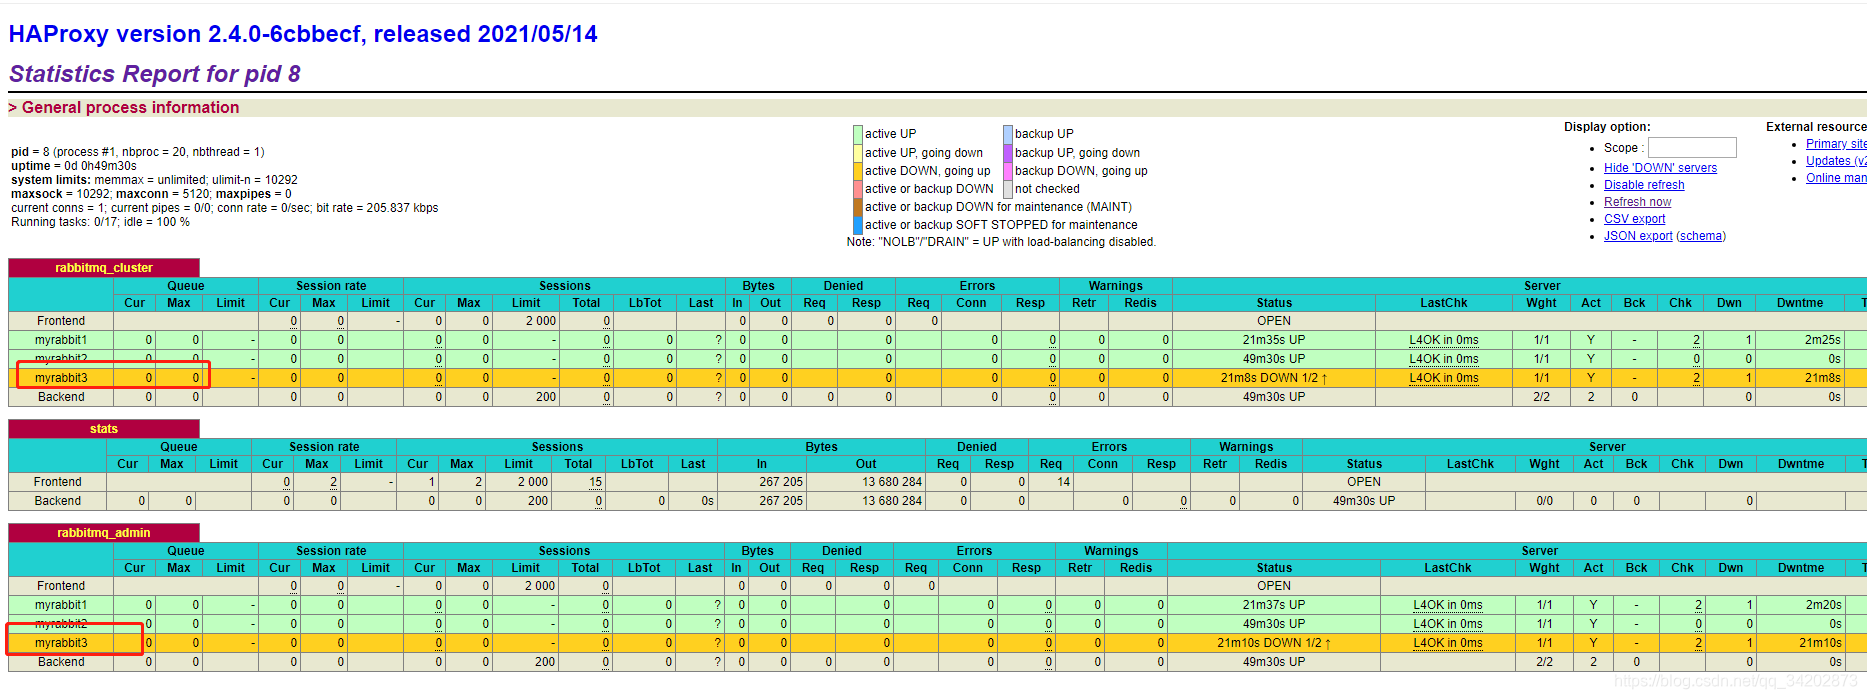The width and height of the screenshot is (1867, 699).
Task: Click the Scope filter input field
Action: pyautogui.click(x=1692, y=148)
